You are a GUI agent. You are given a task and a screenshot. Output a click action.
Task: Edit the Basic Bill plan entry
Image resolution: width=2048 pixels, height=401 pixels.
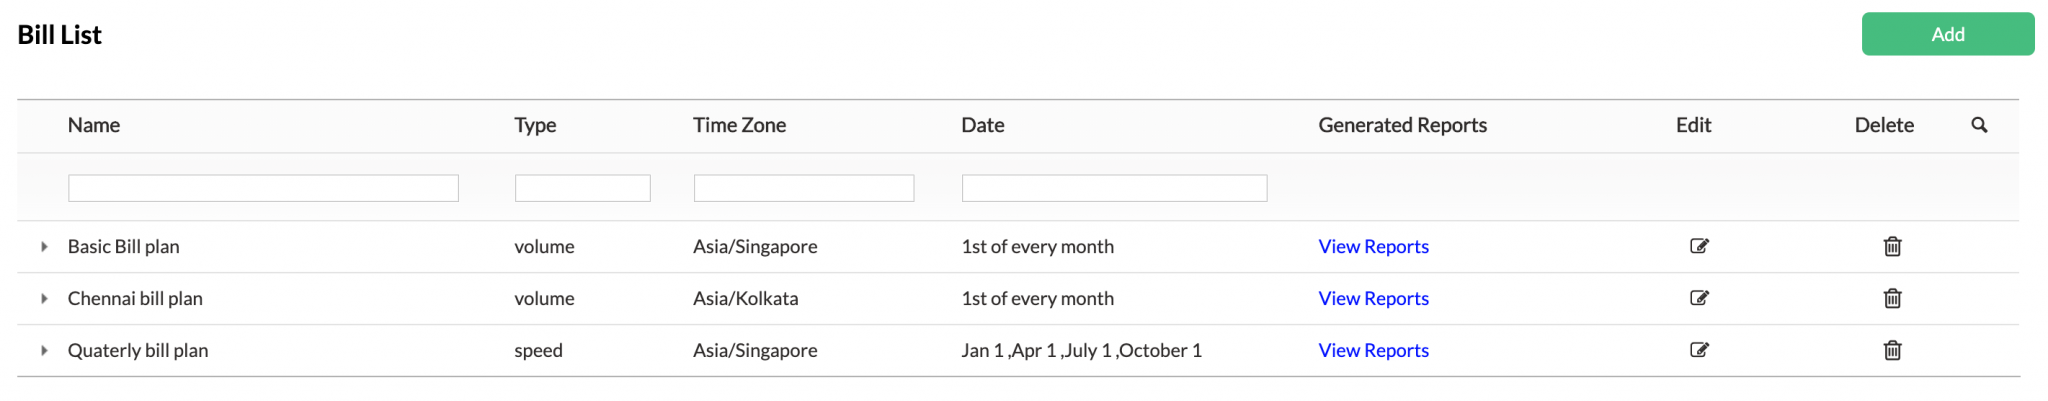point(1699,246)
